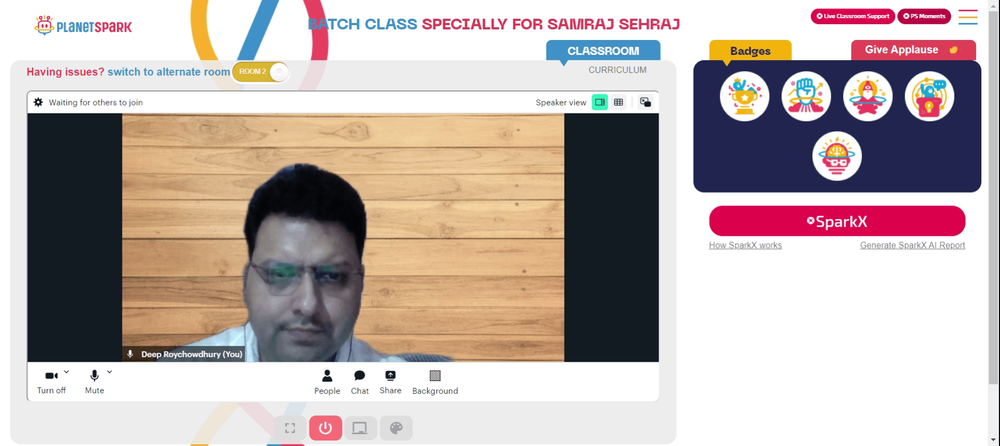The image size is (1000, 446).
Task: Click the pop-out window icon
Action: pyautogui.click(x=645, y=102)
